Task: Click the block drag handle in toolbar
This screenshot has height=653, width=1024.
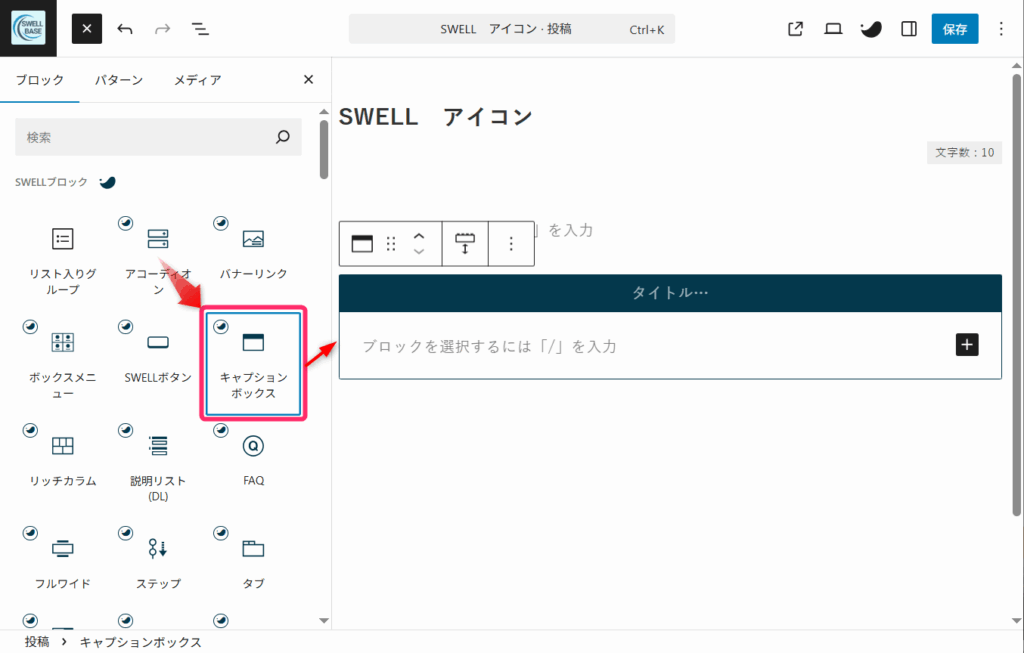Action: (391, 244)
